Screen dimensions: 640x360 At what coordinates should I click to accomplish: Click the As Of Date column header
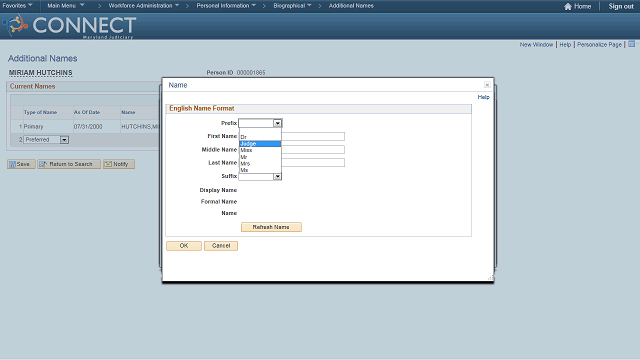87,112
